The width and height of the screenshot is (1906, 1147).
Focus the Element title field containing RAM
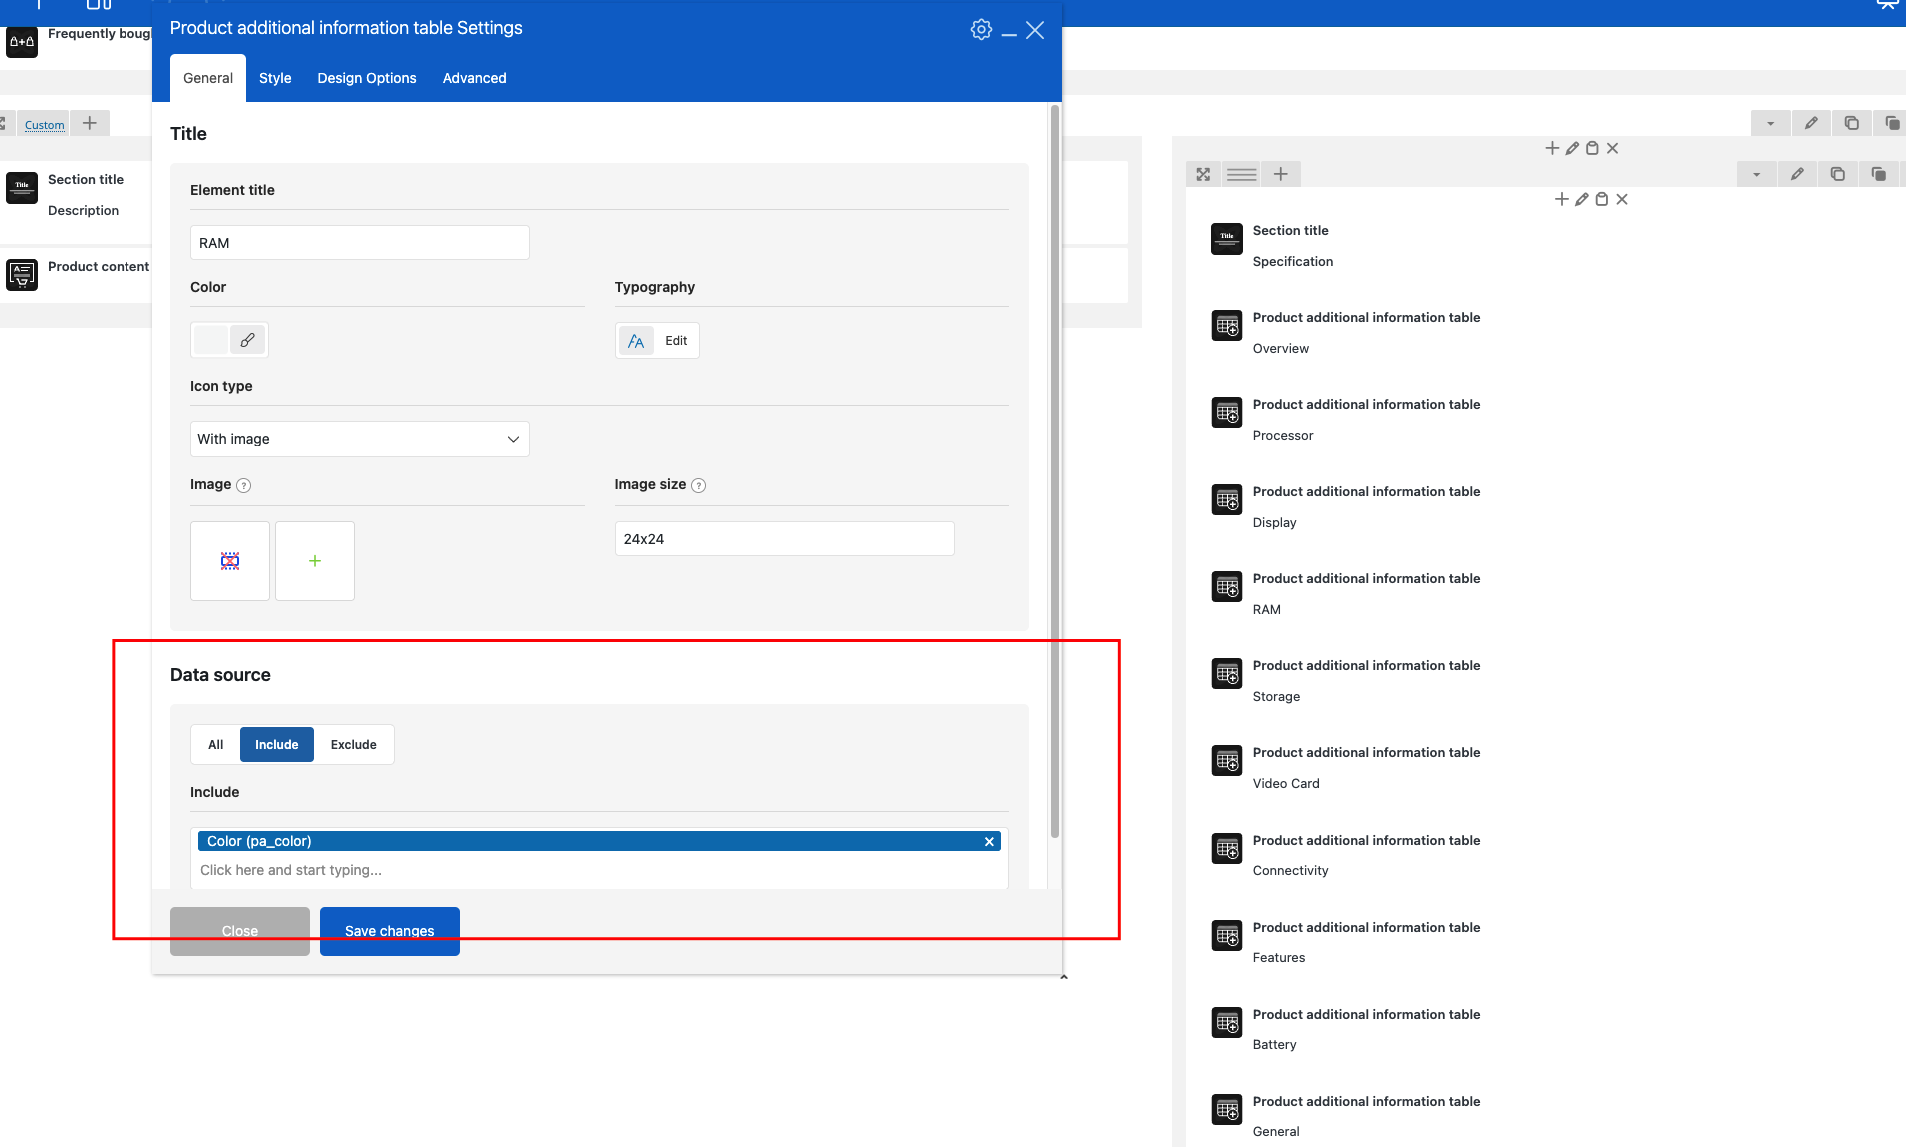click(x=360, y=243)
